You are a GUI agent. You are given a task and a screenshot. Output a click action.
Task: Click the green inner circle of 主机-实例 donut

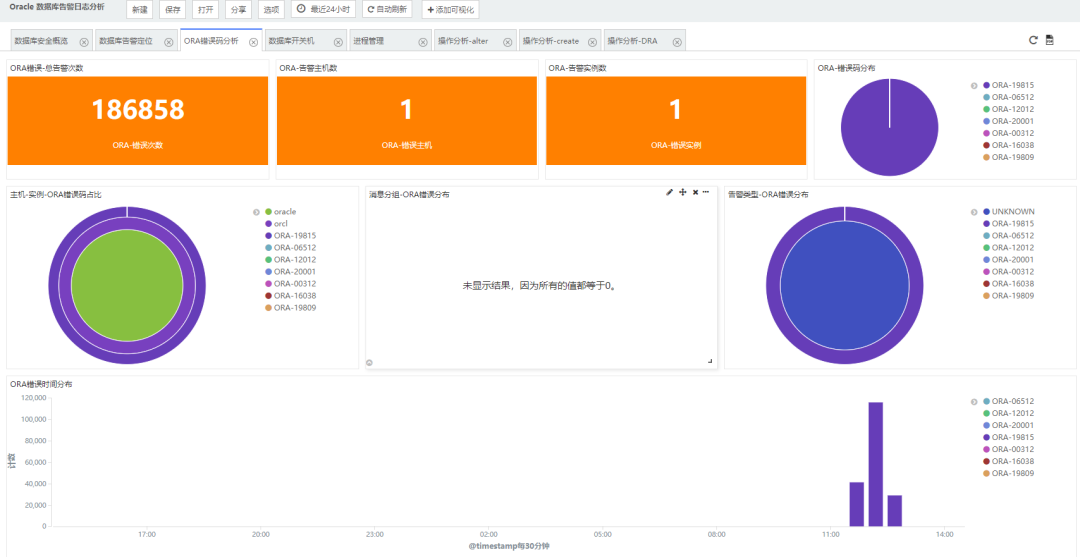point(127,285)
